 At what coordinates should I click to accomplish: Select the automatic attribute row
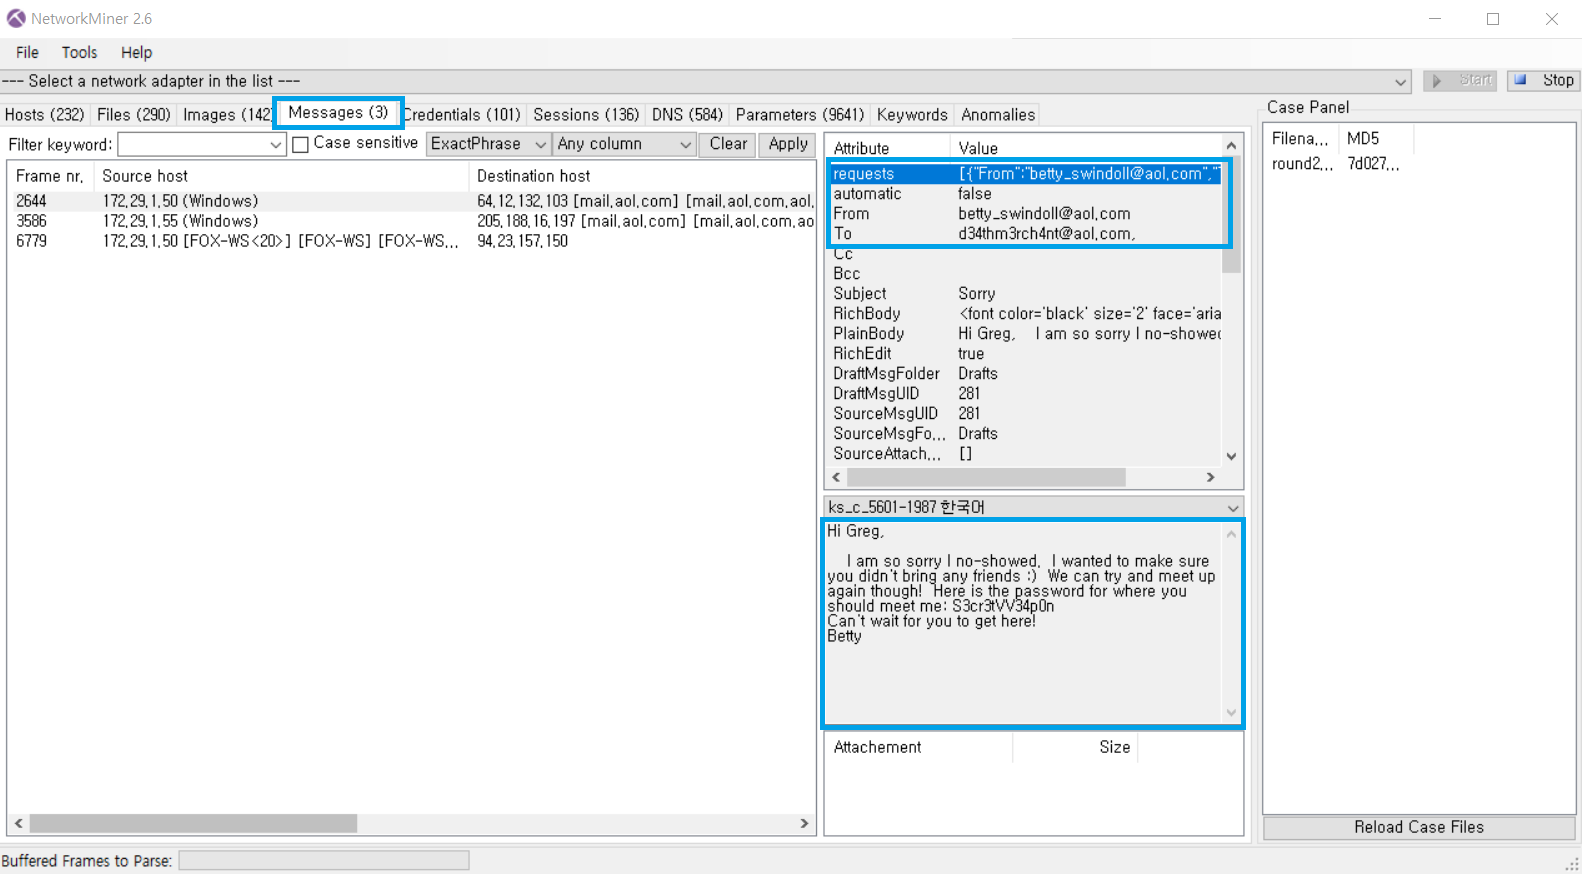[x=1024, y=194]
